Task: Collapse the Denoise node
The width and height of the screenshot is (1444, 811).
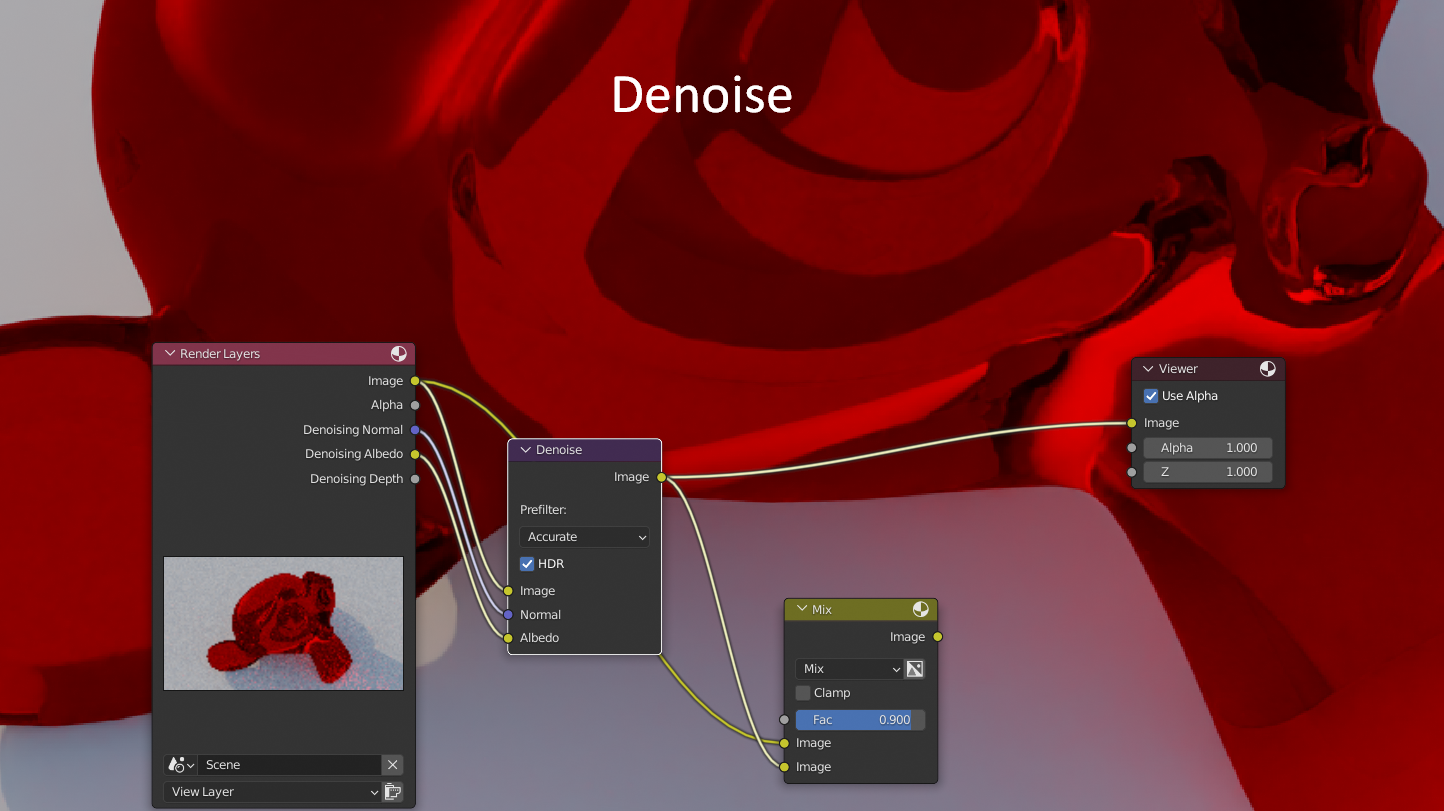Action: coord(525,450)
